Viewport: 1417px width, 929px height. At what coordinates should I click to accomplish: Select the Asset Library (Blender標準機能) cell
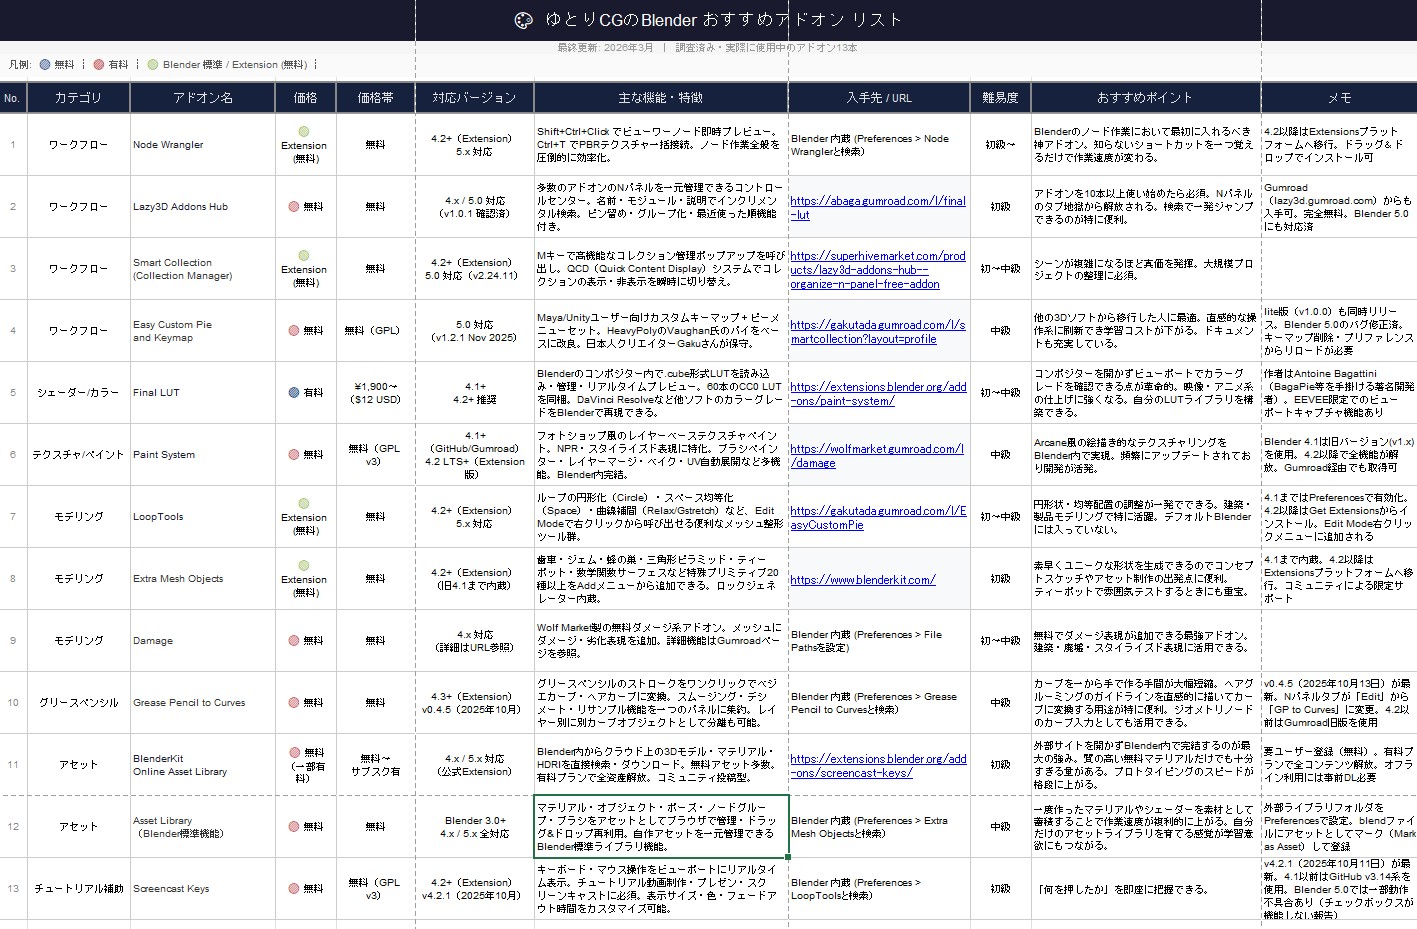203,827
